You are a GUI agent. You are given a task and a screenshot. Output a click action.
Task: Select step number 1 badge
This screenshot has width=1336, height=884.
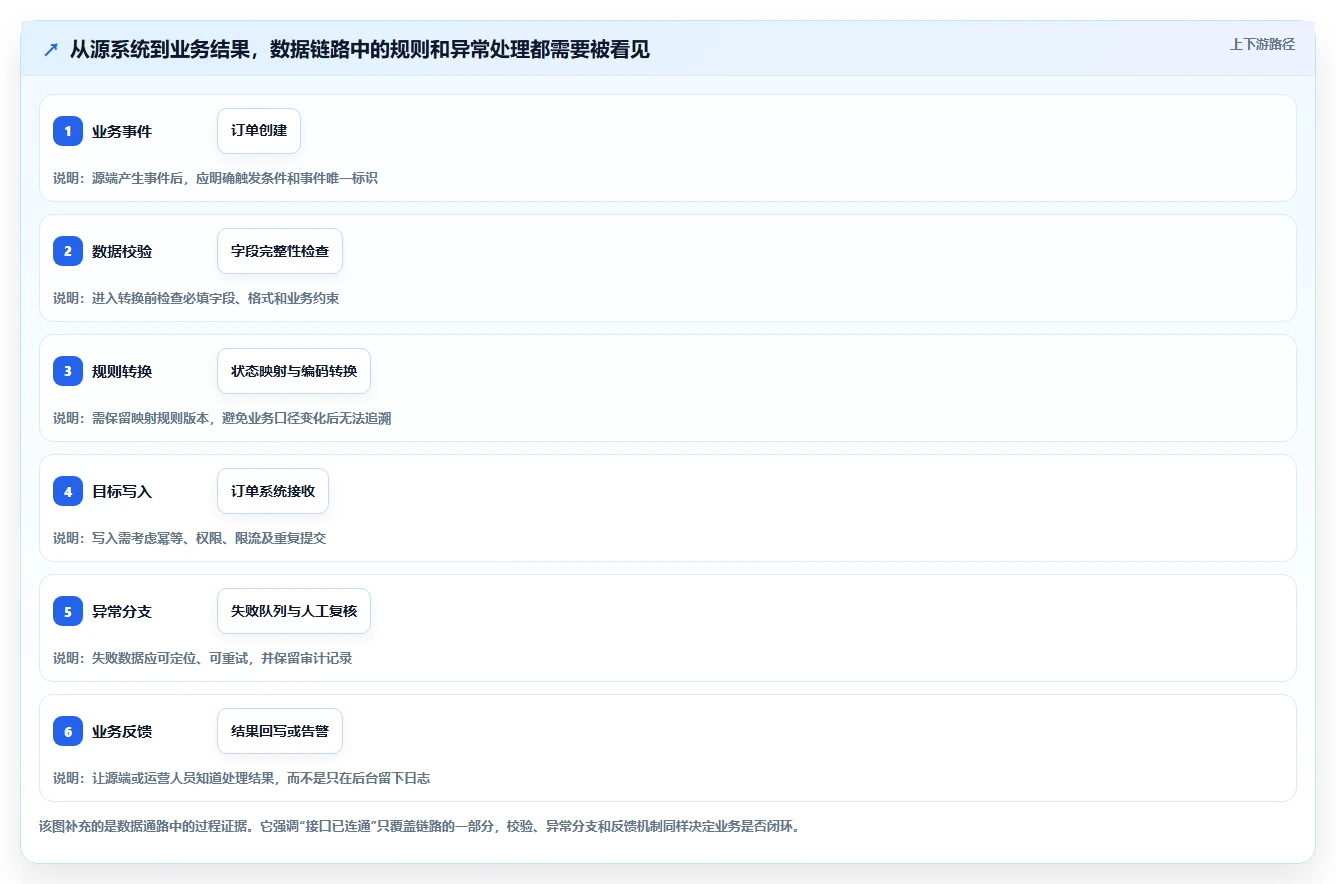coord(68,131)
